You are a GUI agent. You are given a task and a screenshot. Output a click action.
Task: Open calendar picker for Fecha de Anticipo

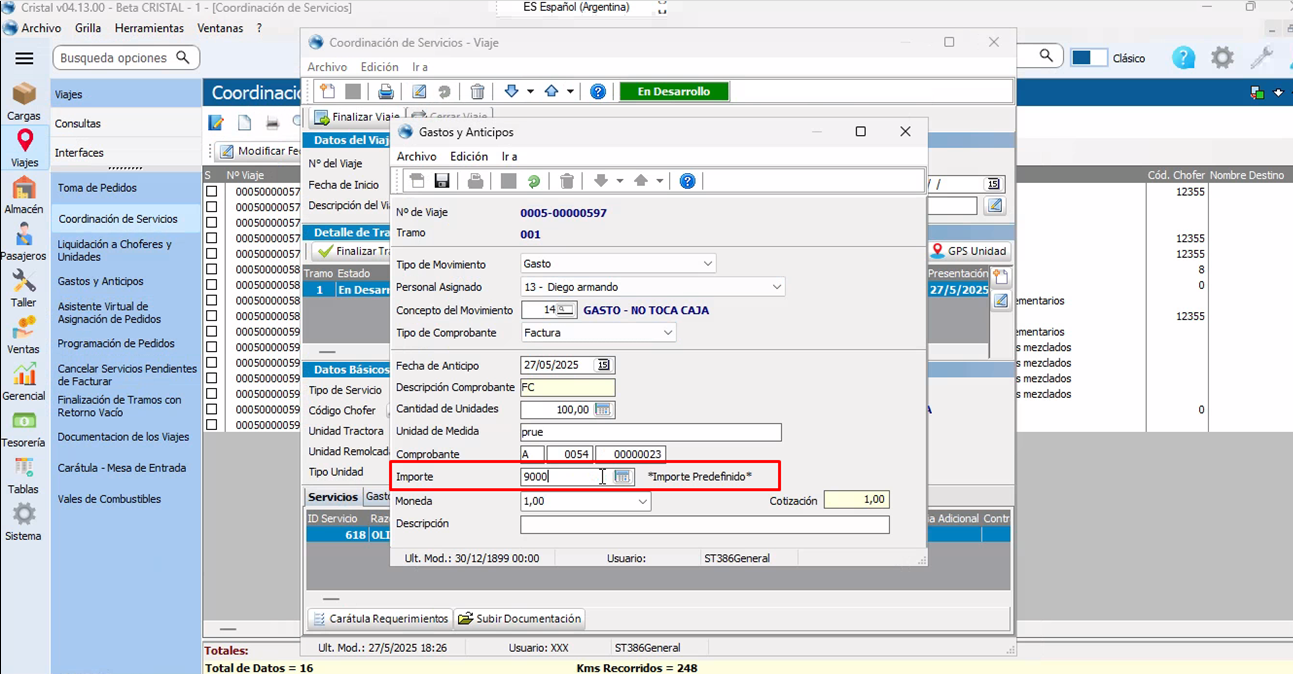[x=603, y=365]
